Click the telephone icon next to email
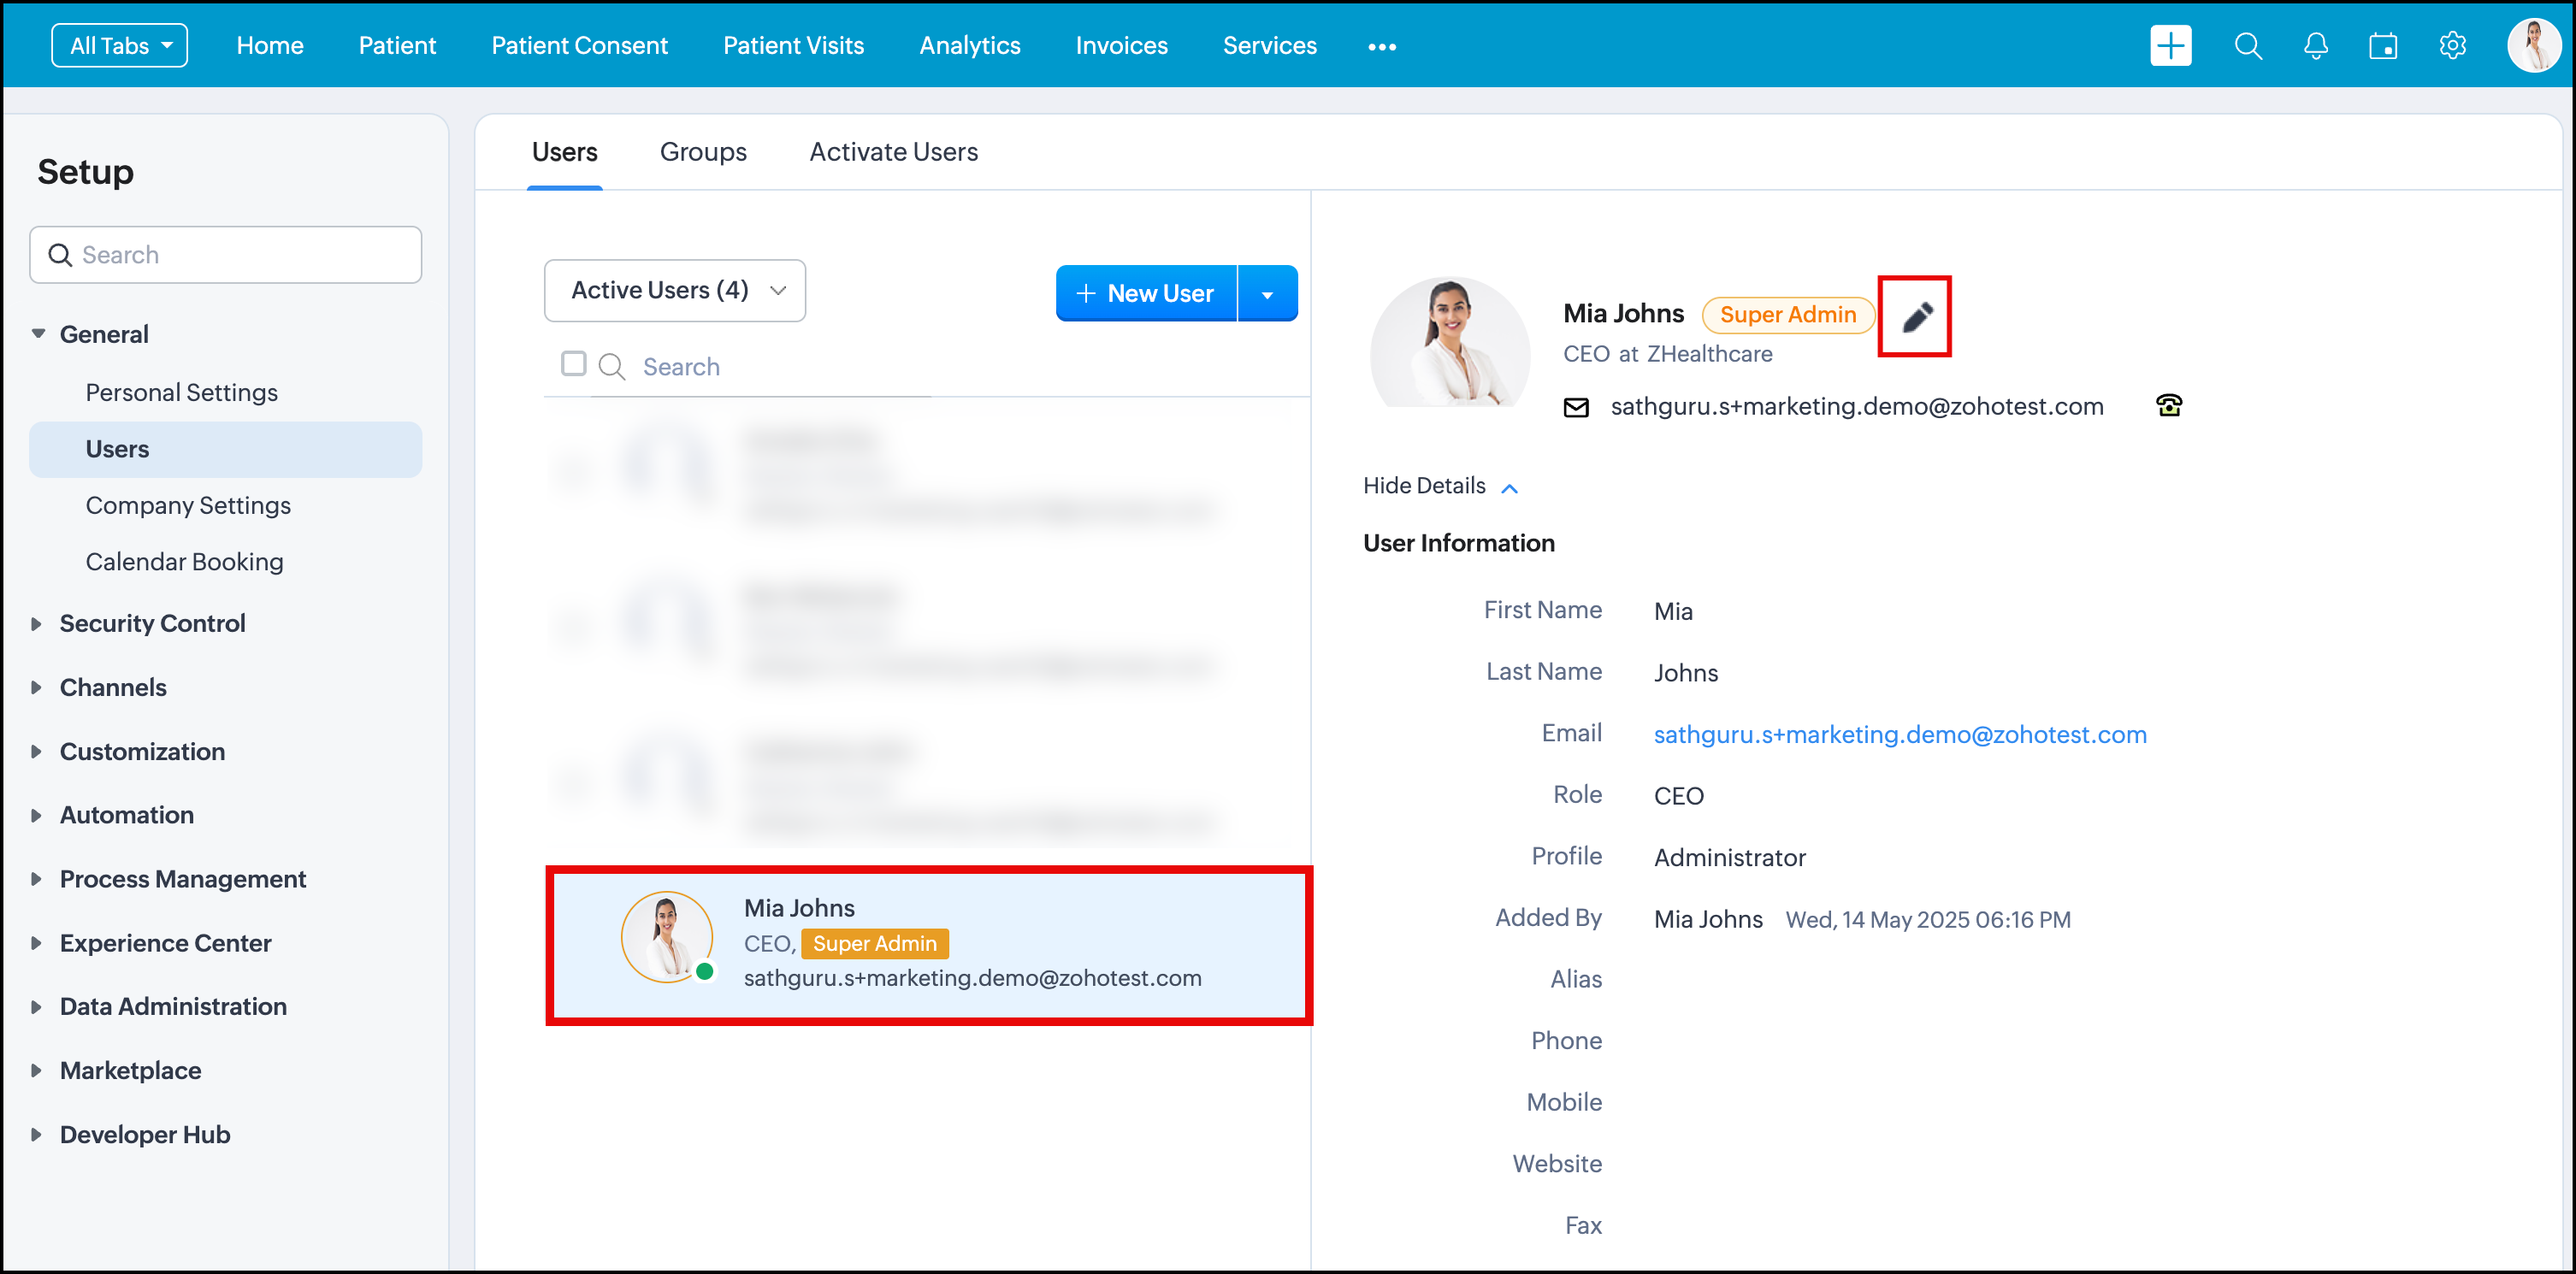2576x1274 pixels. (2168, 405)
